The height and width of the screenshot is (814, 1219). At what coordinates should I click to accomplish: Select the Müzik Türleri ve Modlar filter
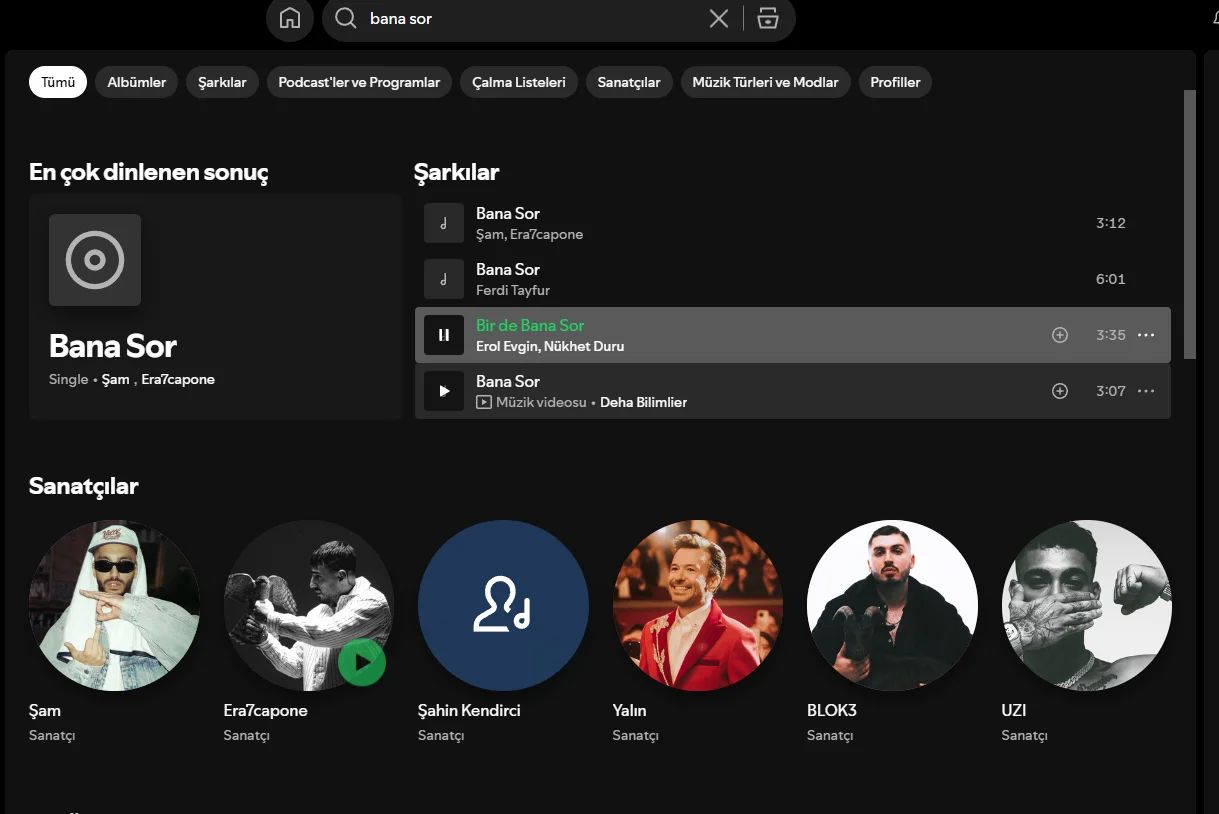click(765, 82)
